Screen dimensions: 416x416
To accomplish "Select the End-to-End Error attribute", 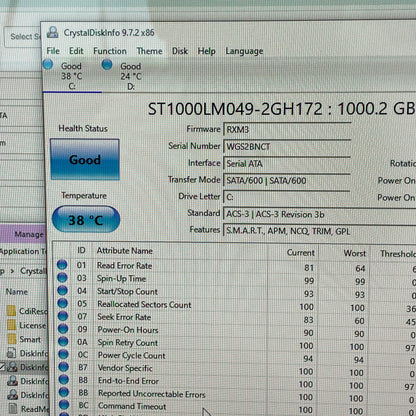I will [x=128, y=381].
